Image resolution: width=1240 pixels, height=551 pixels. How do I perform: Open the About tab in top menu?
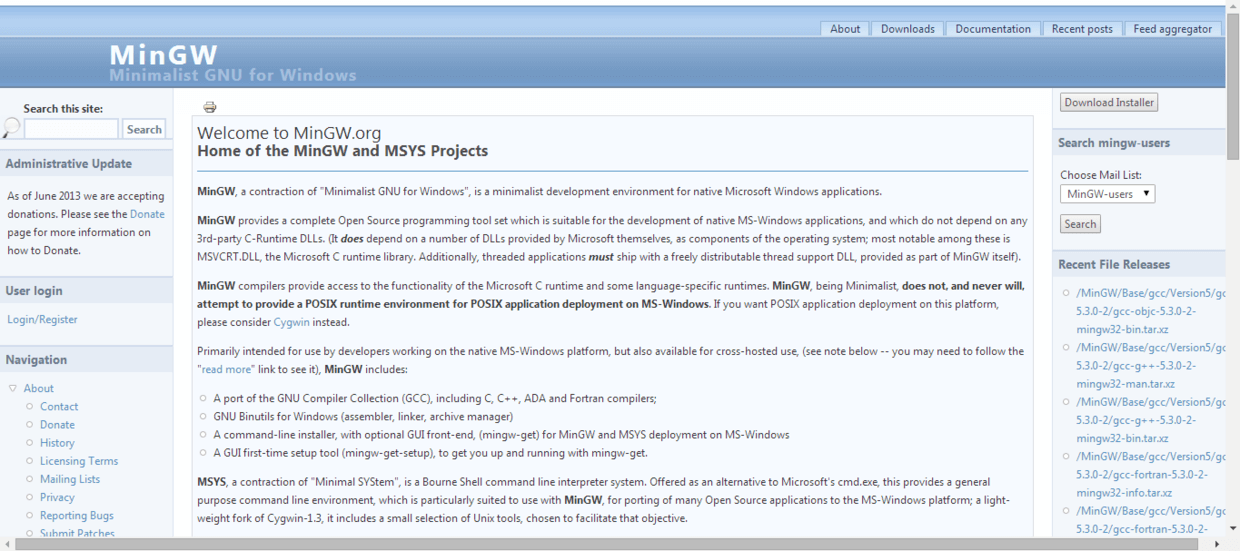845,29
